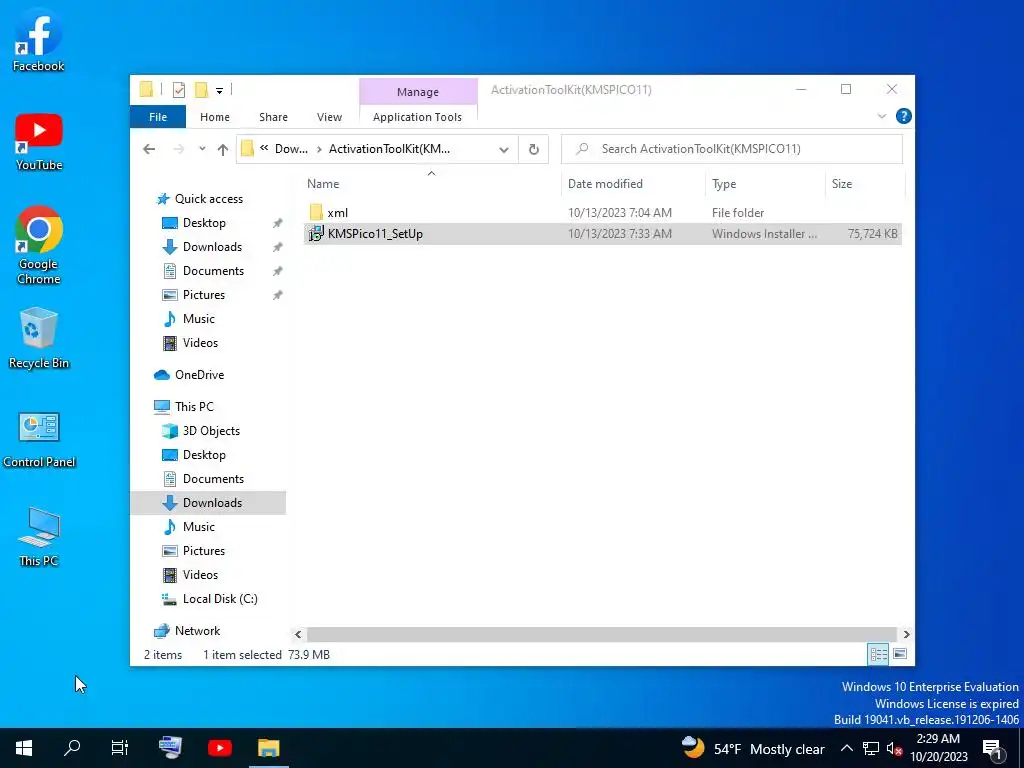Open the Application Tools tab
The width and height of the screenshot is (1024, 768).
pyautogui.click(x=417, y=117)
